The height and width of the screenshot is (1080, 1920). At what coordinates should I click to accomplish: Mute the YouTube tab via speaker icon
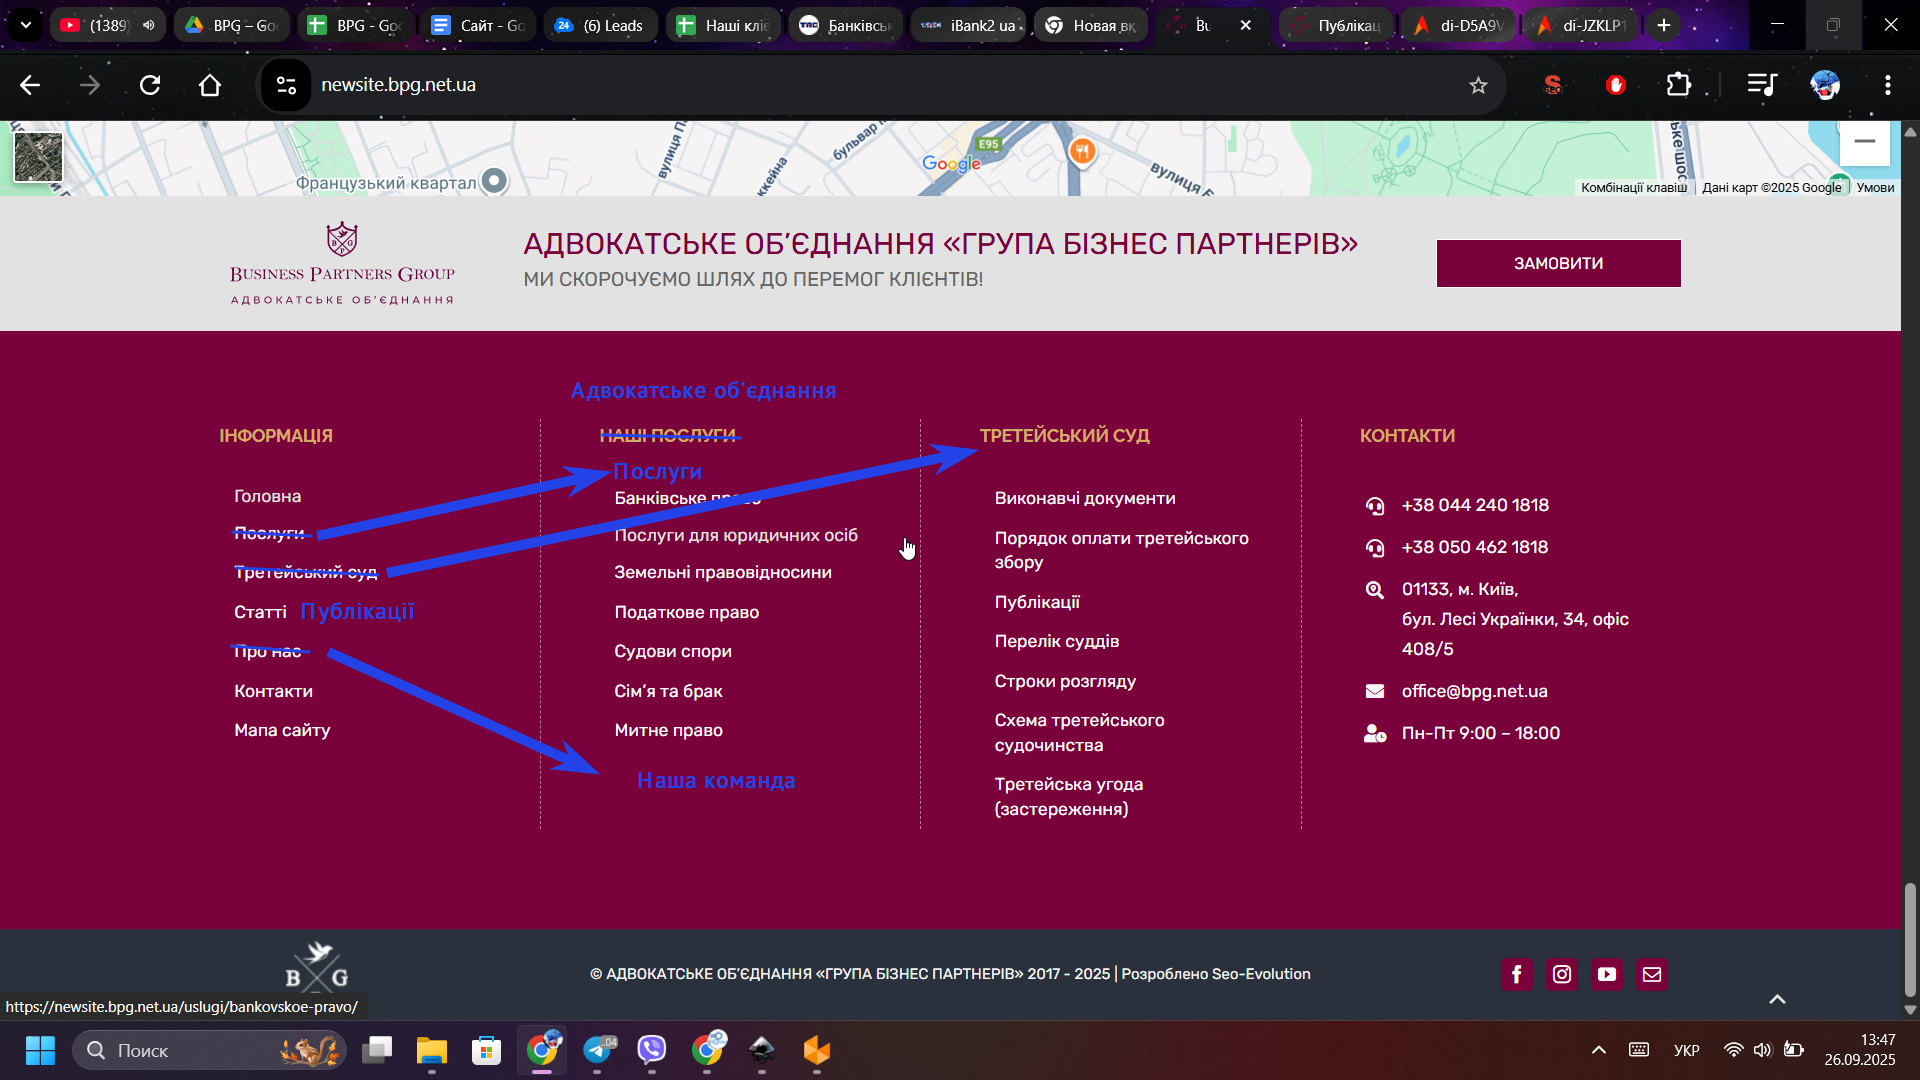(x=149, y=25)
